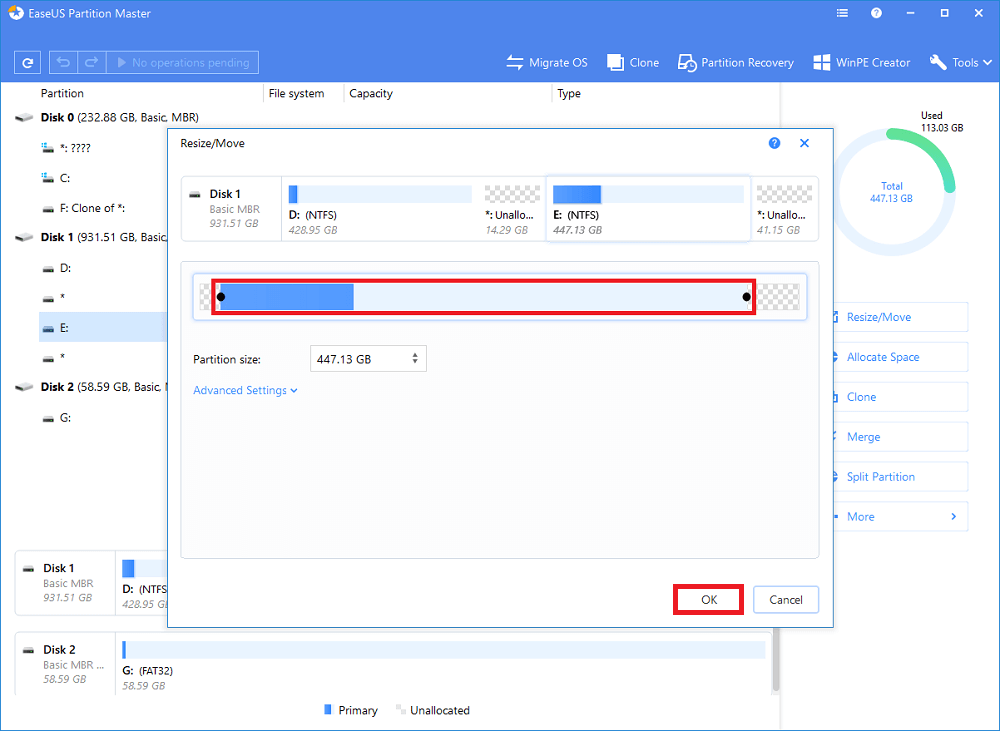Click Allocate Space in the right panel
1000x731 pixels.
point(900,357)
